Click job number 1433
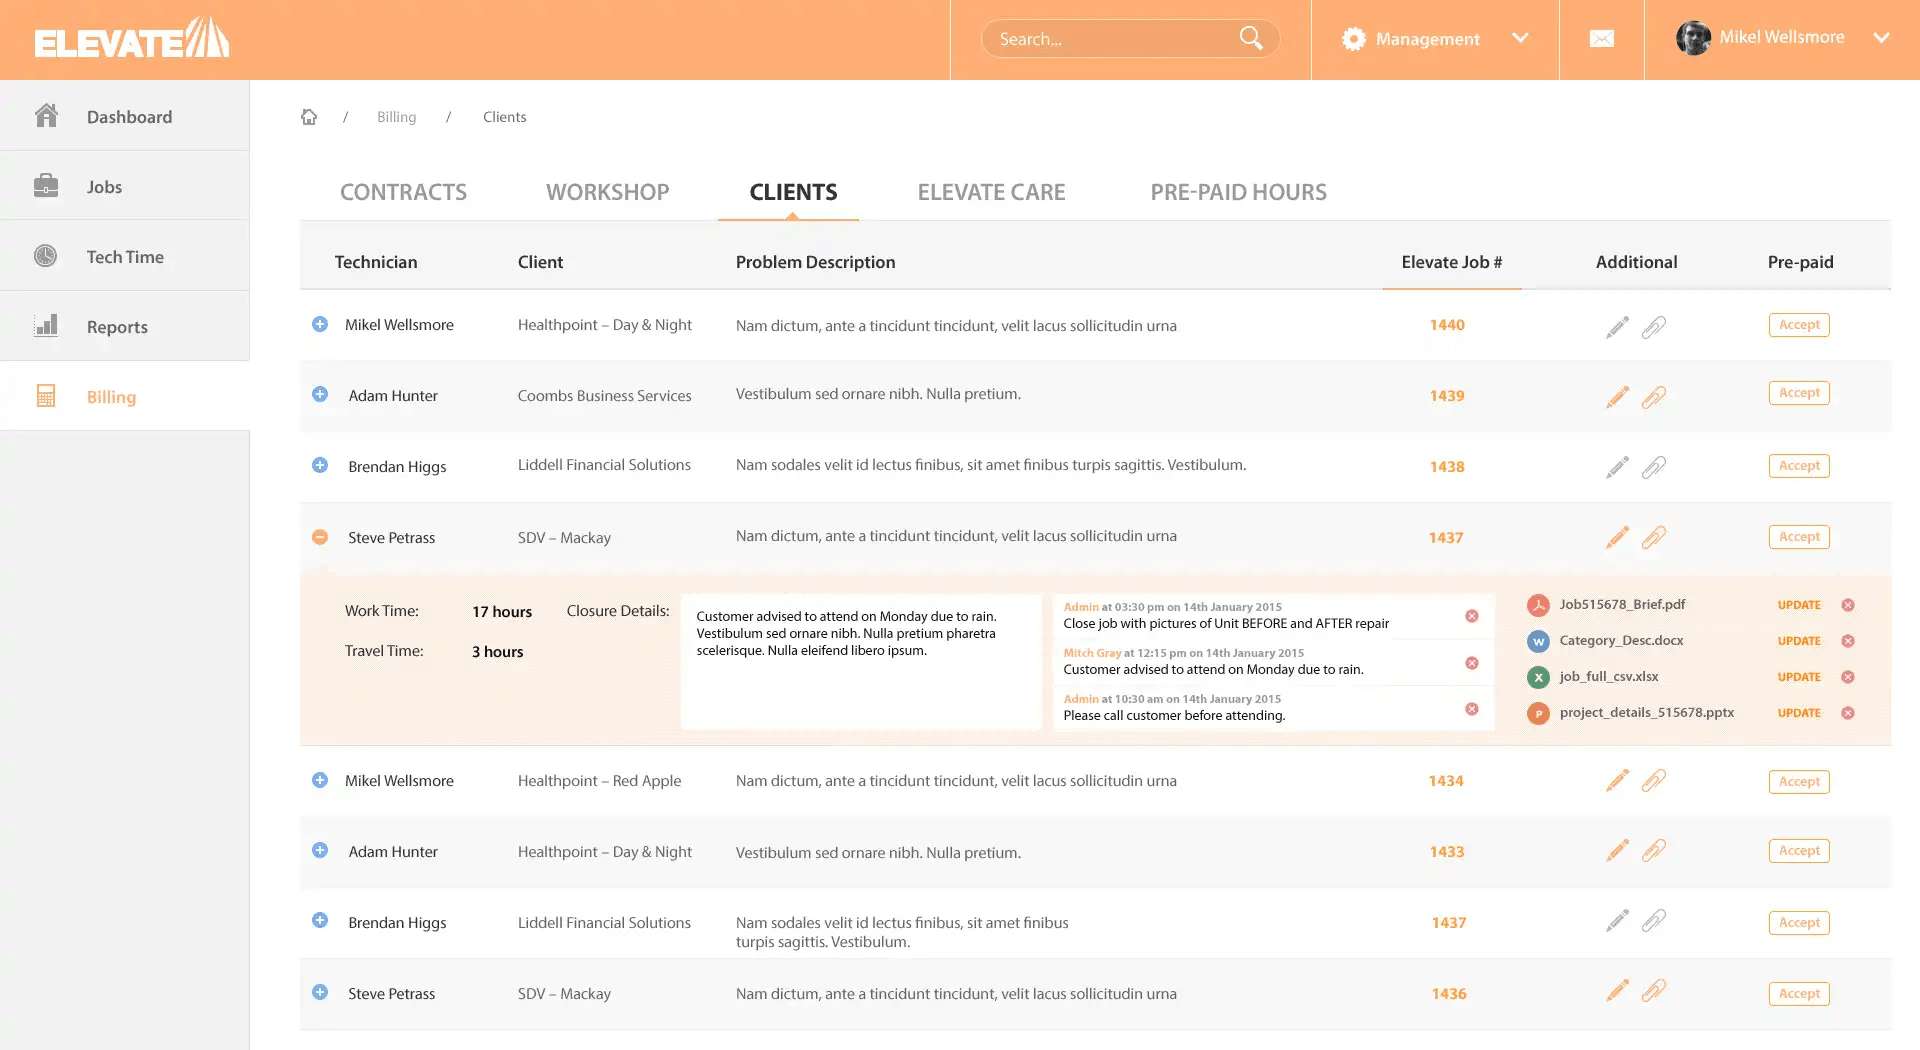Screen dimensions: 1920x1050 pyautogui.click(x=1447, y=852)
